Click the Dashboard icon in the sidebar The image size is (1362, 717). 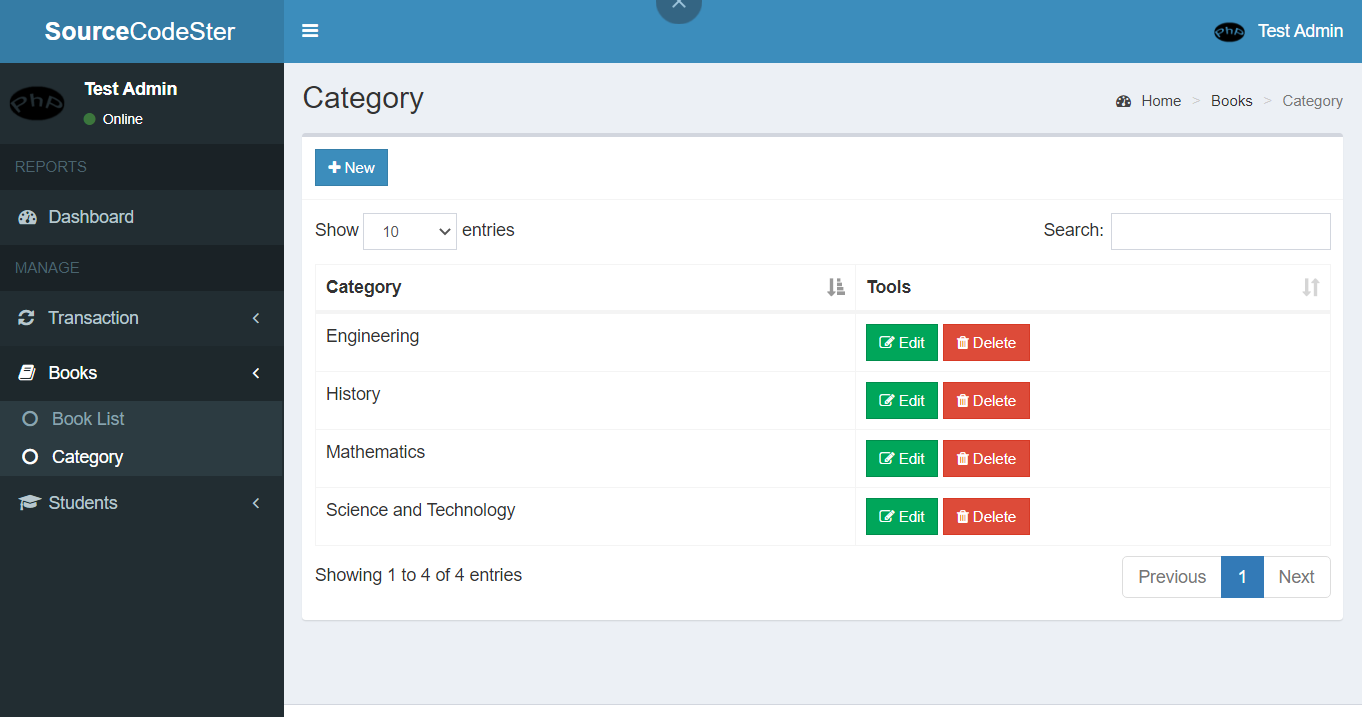(x=28, y=217)
